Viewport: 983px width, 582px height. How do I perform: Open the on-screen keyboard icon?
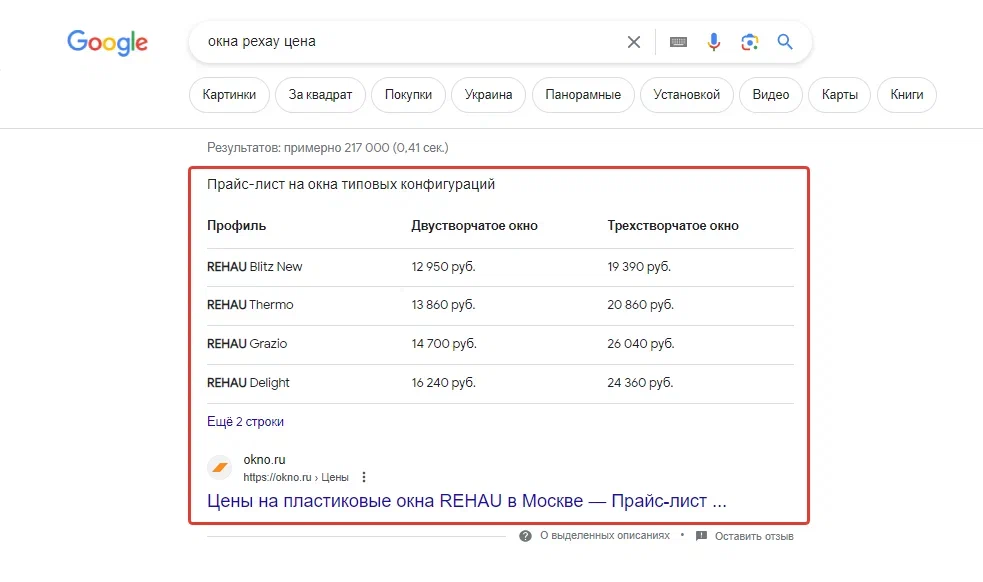click(x=678, y=42)
